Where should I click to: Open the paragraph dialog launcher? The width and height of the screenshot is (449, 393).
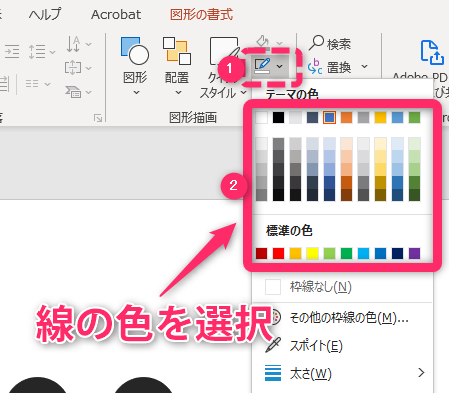click(x=98, y=118)
